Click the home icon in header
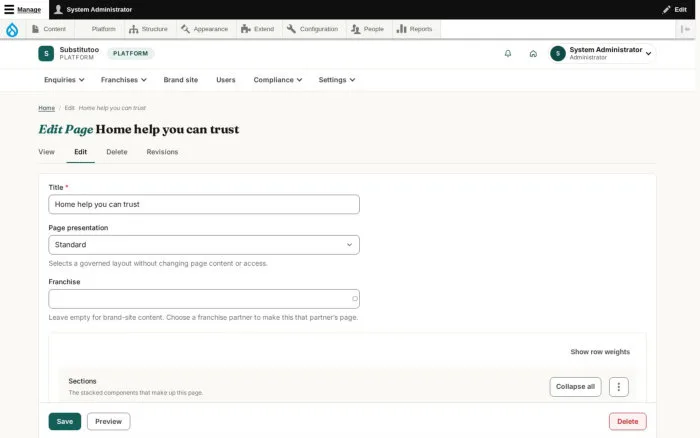Image resolution: width=700 pixels, height=438 pixels. [533, 54]
